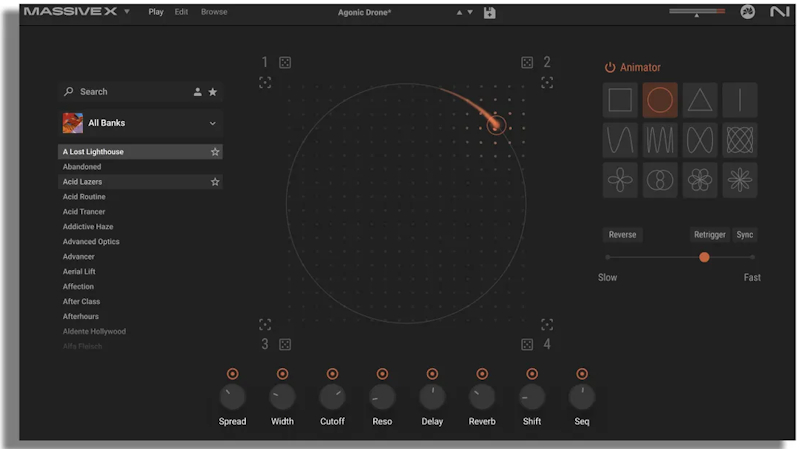Select the nested loops animator shape
Screen dimensions: 800x449
click(x=660, y=180)
